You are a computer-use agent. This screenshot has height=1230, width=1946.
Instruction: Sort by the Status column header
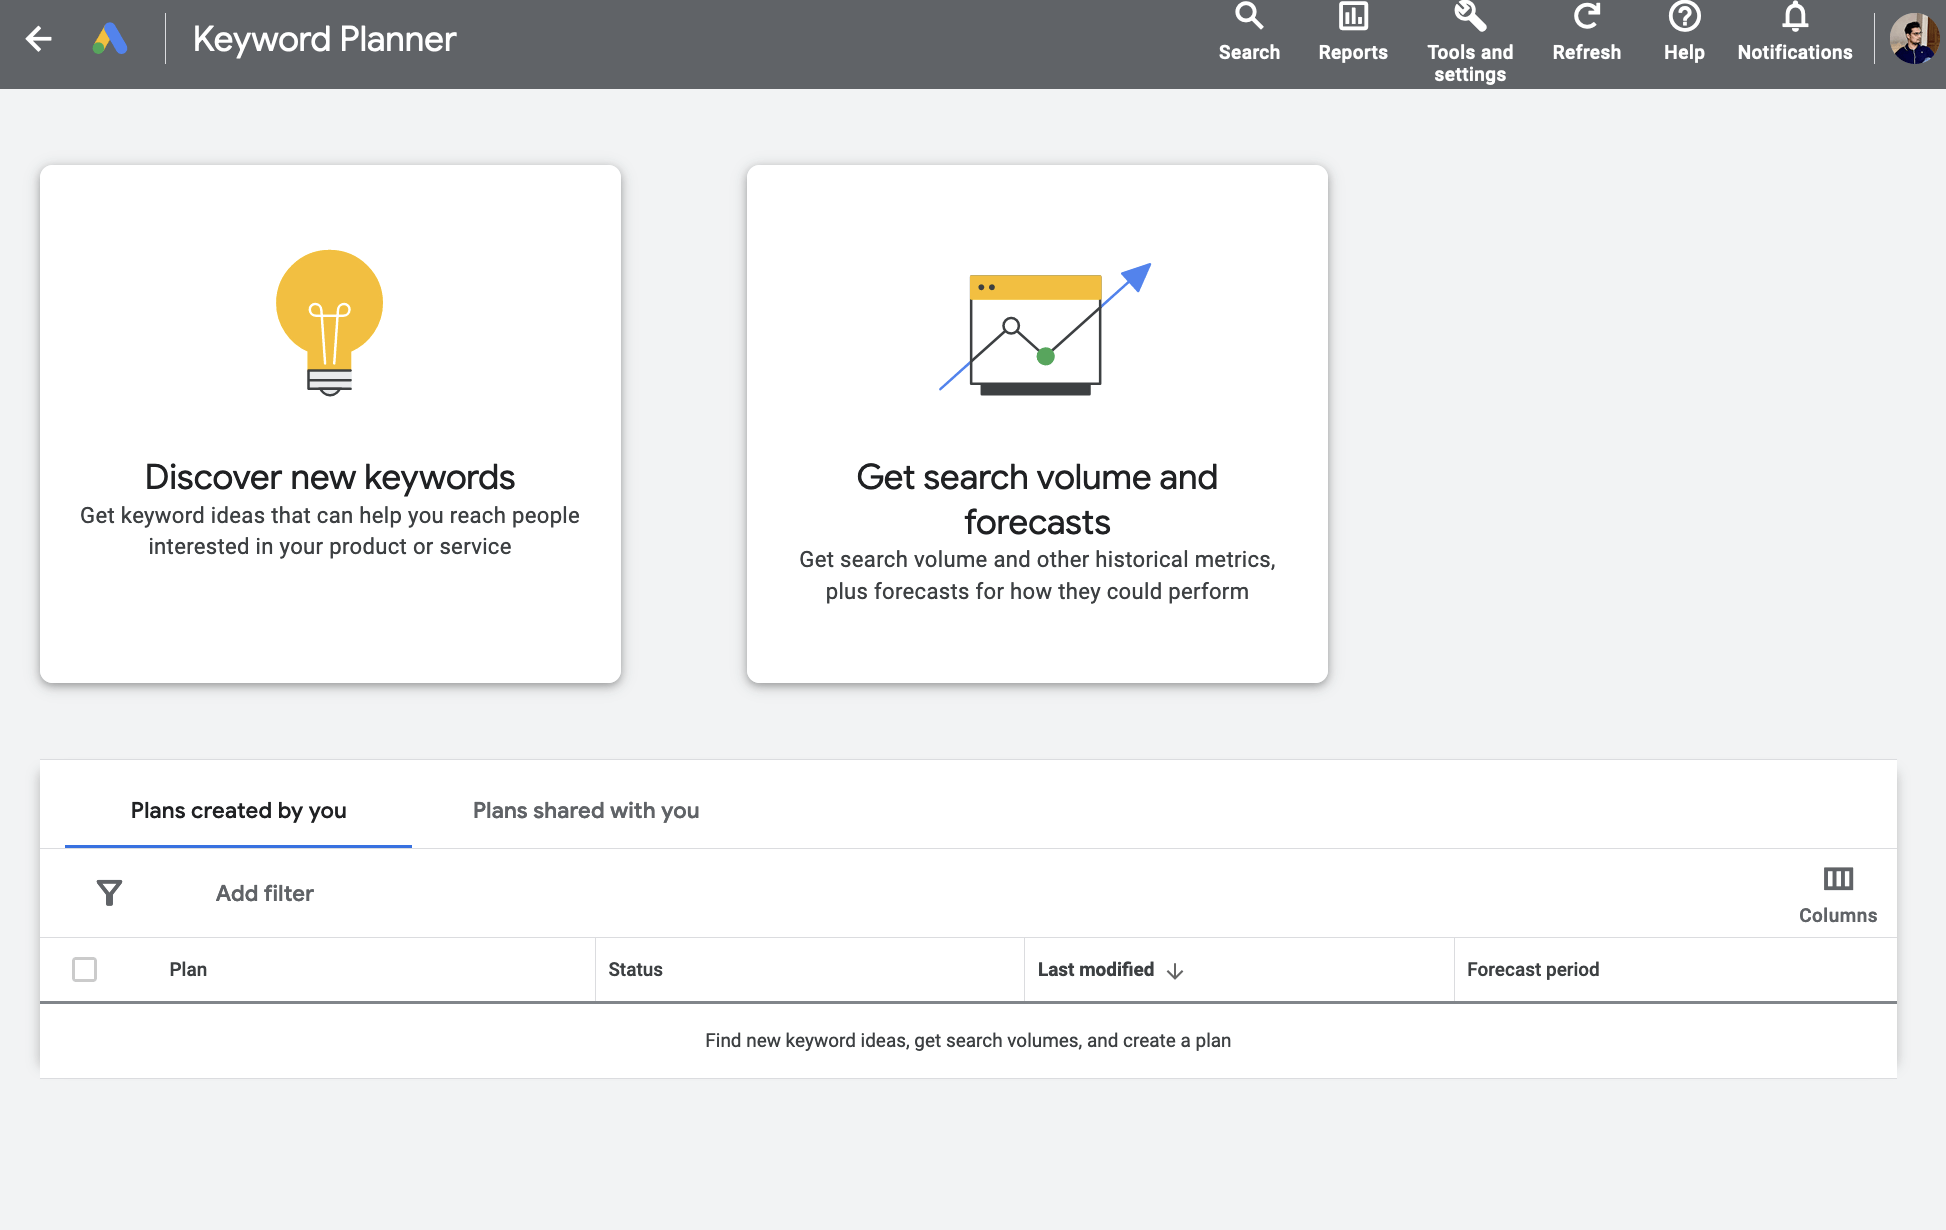[x=635, y=969]
